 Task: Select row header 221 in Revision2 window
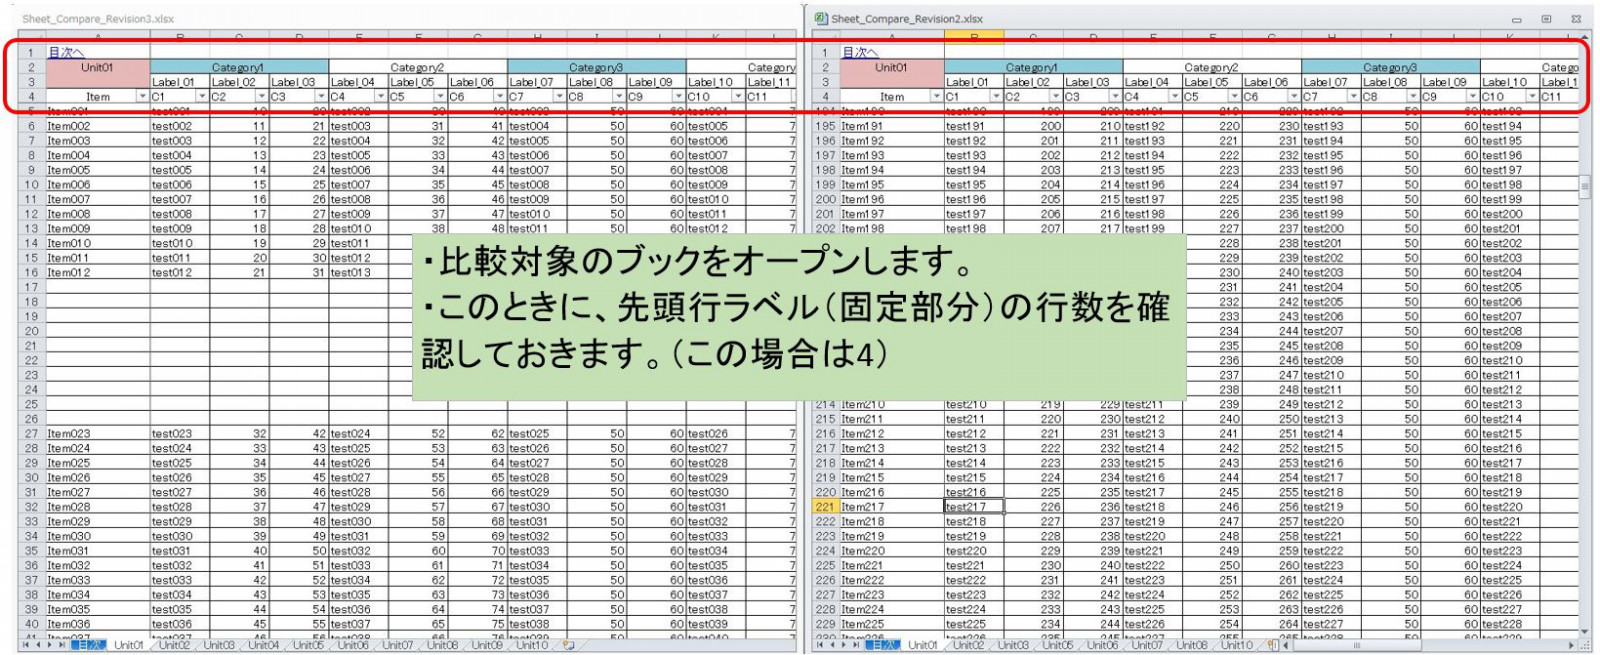click(x=825, y=507)
